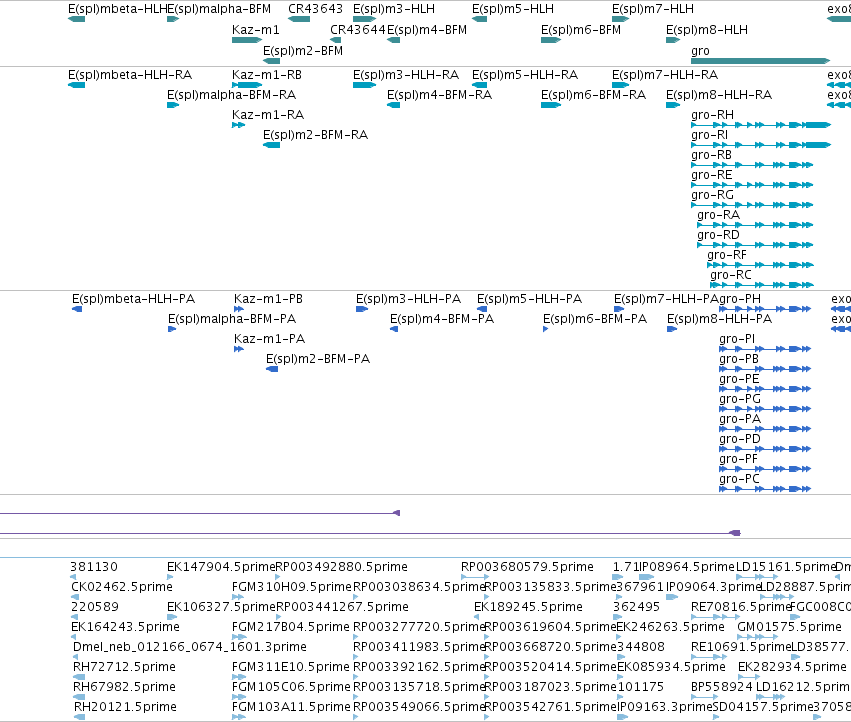Screen dimensions: 851x722
Task: Click the gro-RB transcript label
Action: point(711,155)
